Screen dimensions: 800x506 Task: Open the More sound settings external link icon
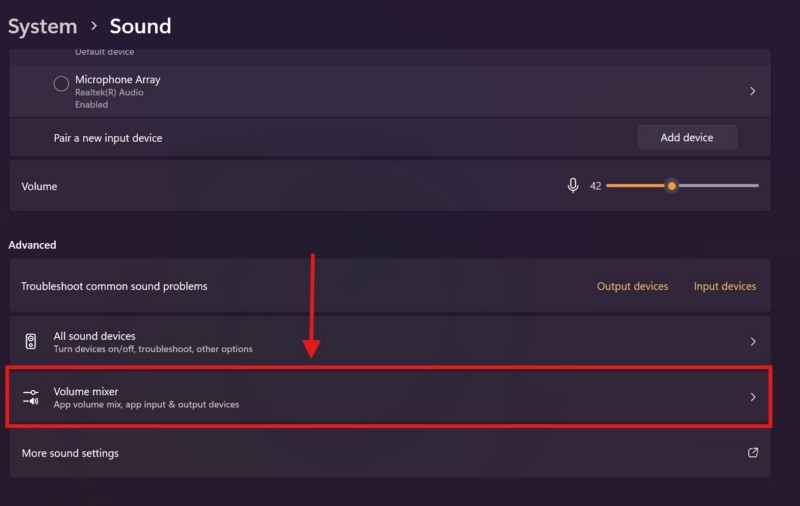[x=753, y=453]
